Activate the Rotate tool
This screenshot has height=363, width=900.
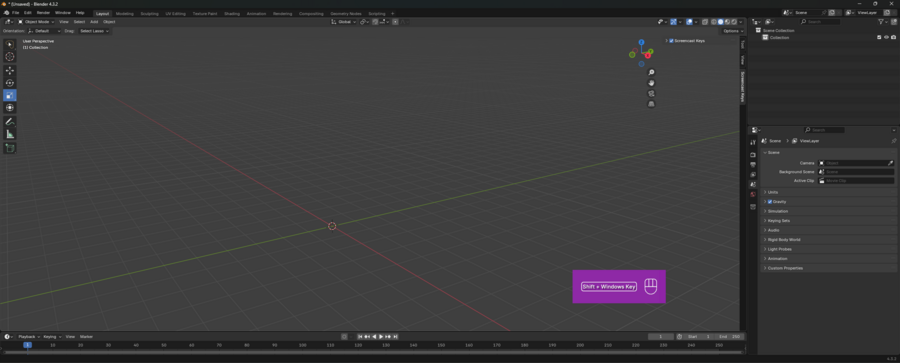[10, 83]
